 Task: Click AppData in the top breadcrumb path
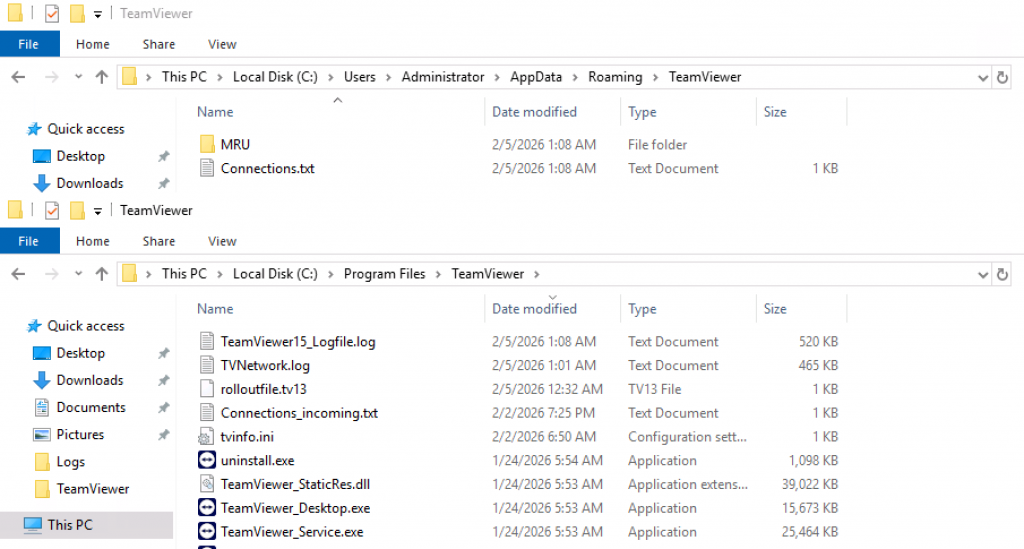[536, 77]
